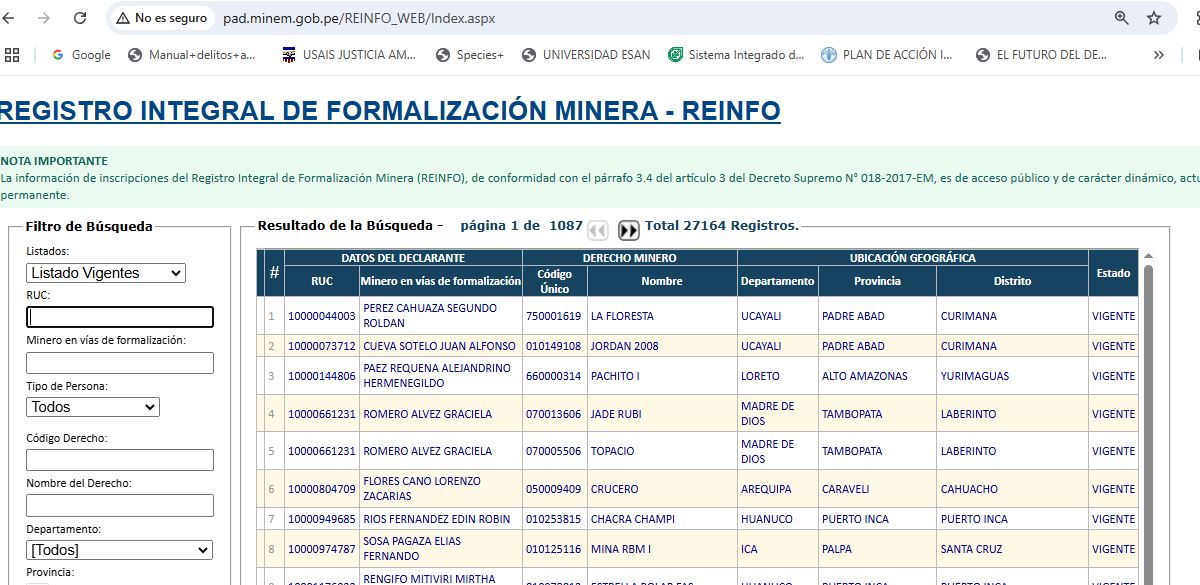Click RUC 10000044003 cell
The height and width of the screenshot is (585, 1200).
point(321,316)
